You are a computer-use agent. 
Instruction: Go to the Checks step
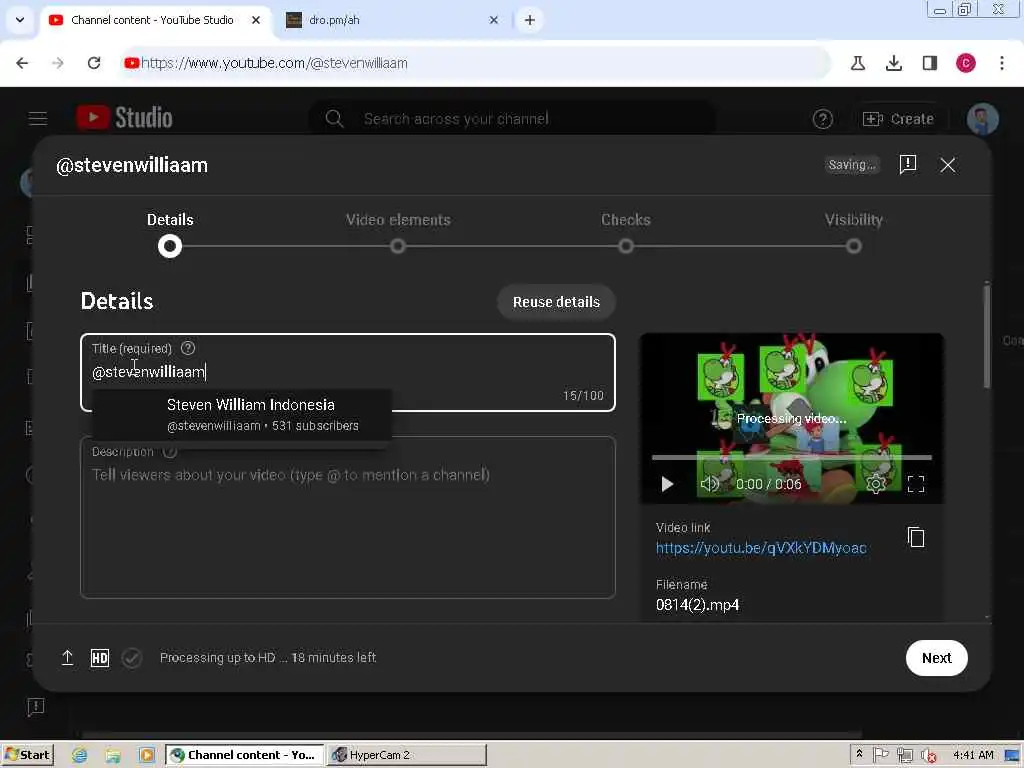coord(626,232)
